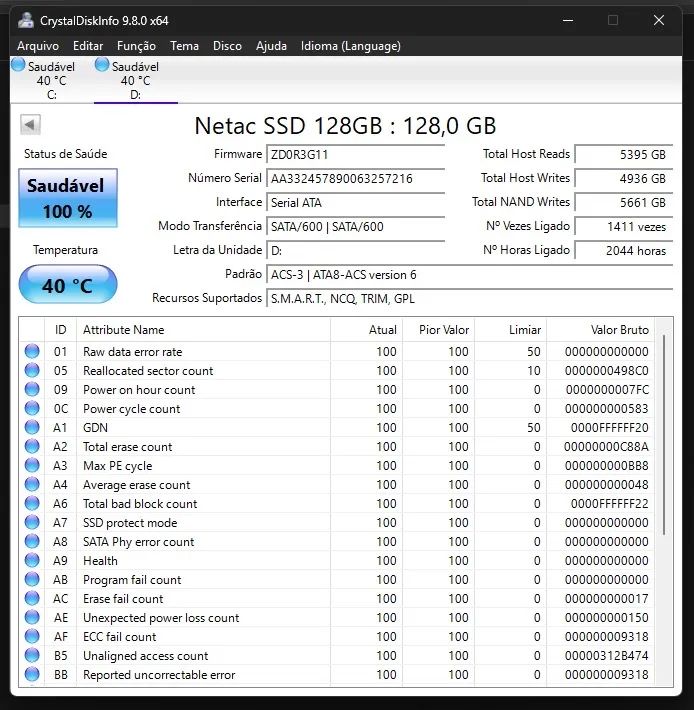Click the attribute list vertical scrollbar

pyautogui.click(x=664, y=435)
